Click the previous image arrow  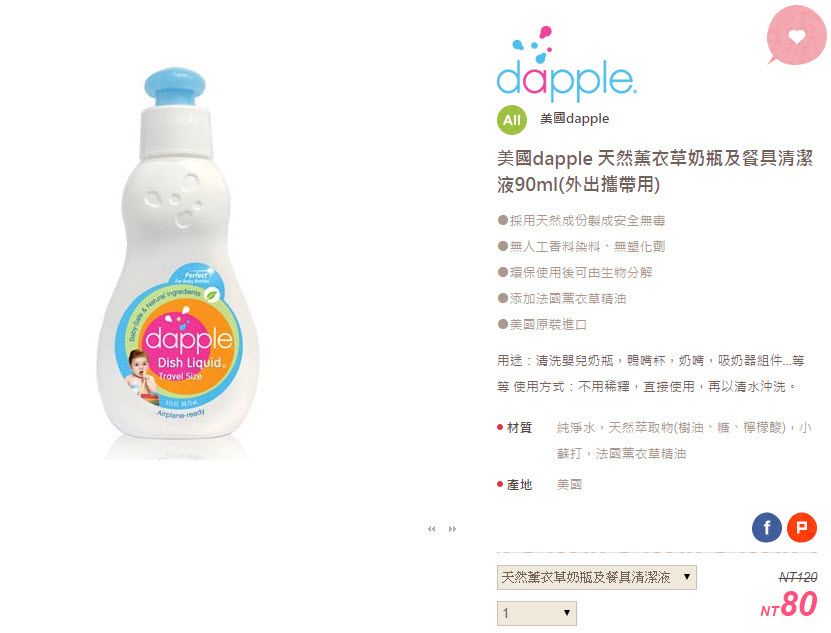click(431, 529)
